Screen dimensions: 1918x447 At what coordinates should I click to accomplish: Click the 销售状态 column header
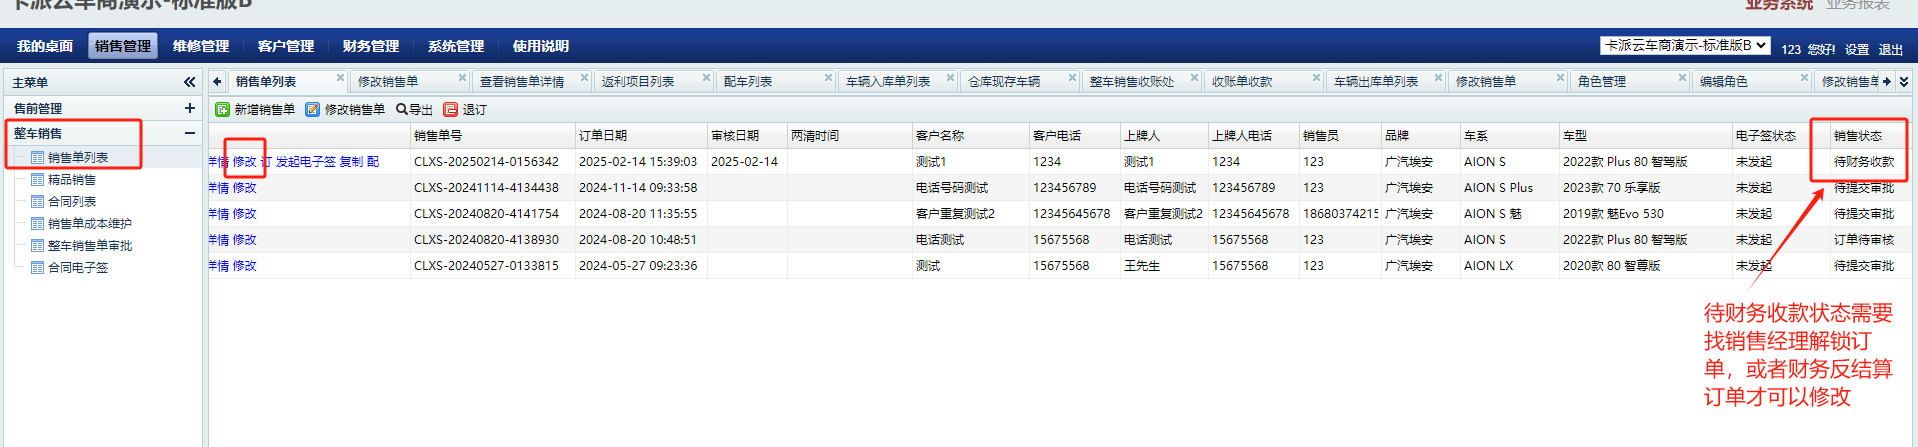click(x=1857, y=136)
